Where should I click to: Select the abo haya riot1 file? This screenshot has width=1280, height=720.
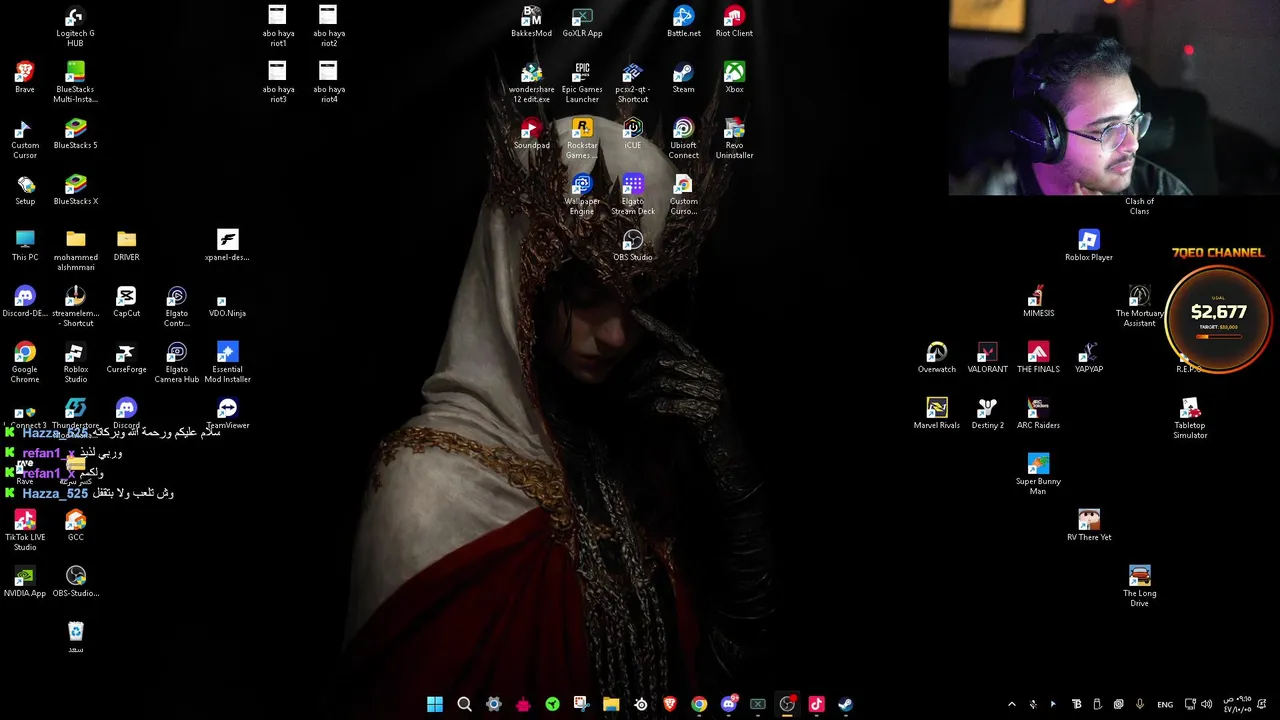click(x=278, y=27)
